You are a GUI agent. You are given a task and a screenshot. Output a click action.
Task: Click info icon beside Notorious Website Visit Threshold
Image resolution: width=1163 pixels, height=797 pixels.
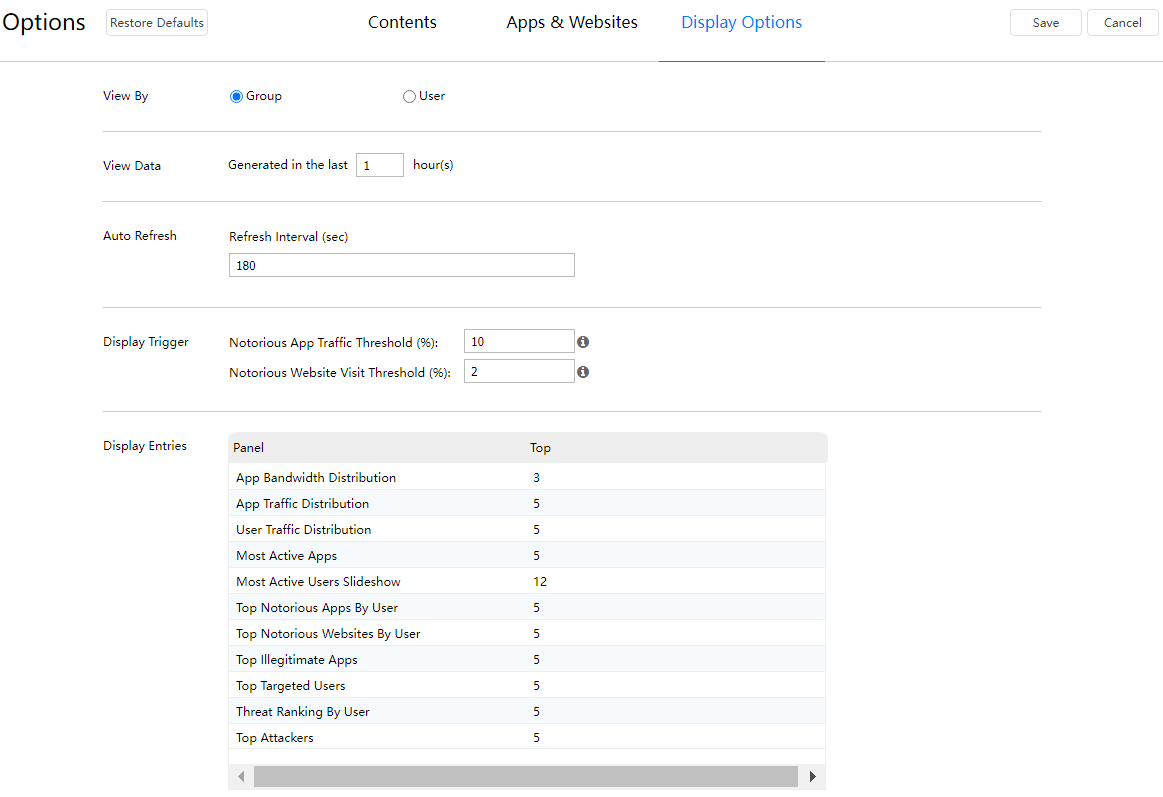tap(583, 372)
